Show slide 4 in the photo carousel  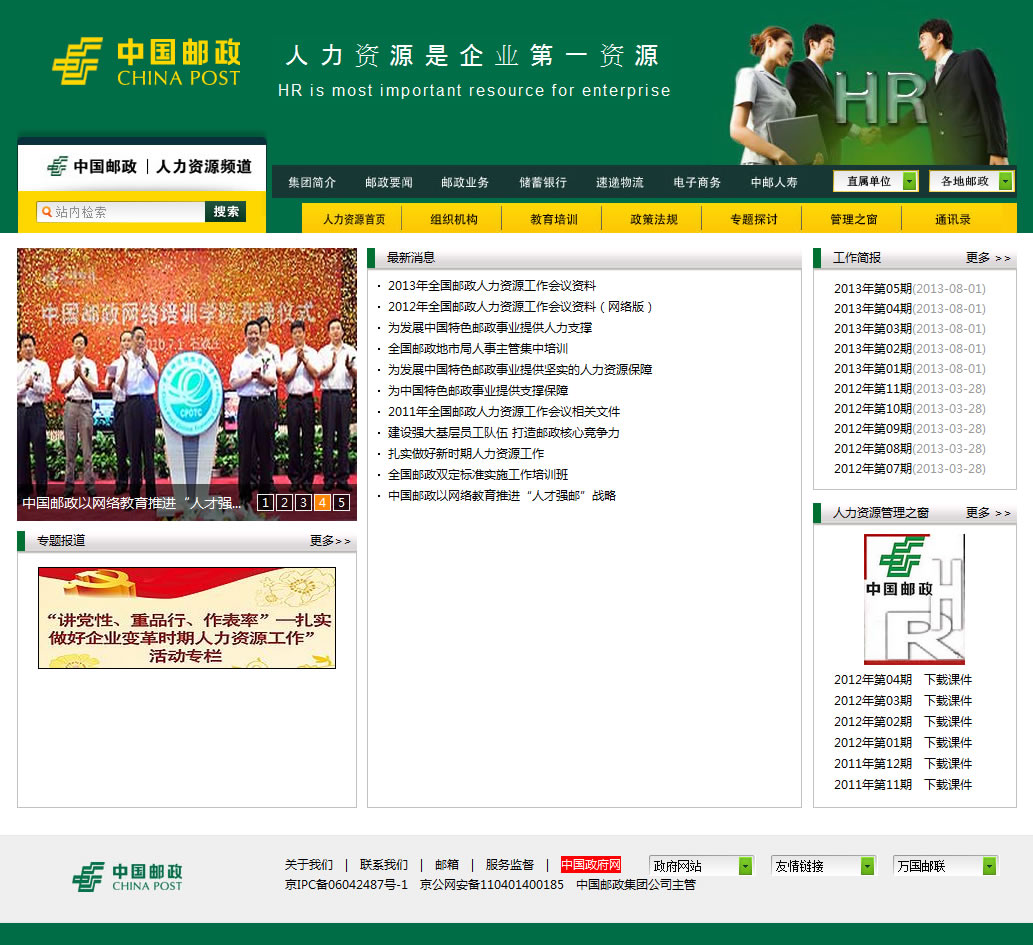tap(322, 503)
